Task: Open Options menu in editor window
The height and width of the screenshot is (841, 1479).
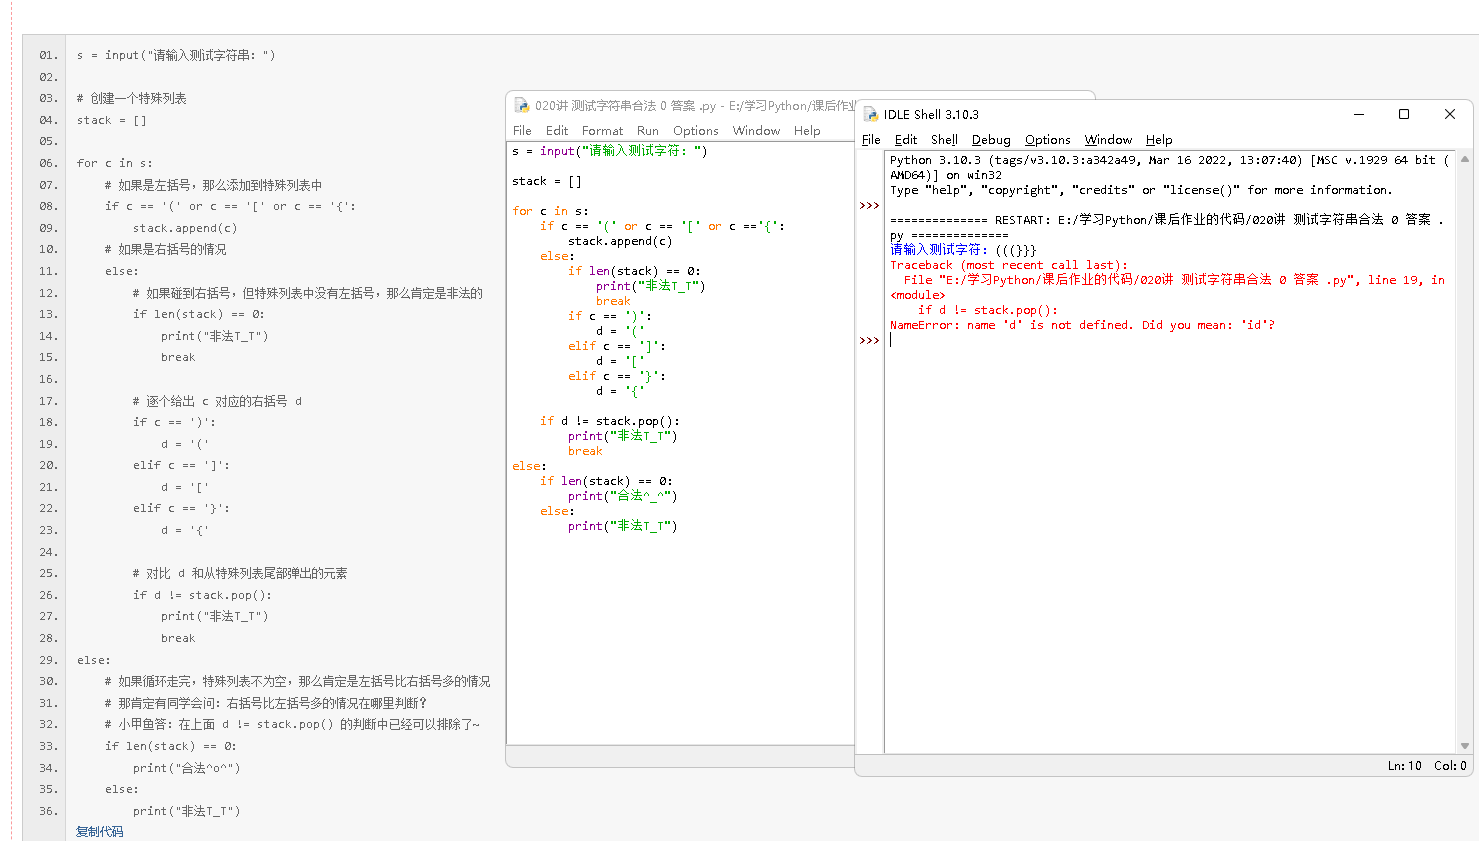Action: point(696,131)
